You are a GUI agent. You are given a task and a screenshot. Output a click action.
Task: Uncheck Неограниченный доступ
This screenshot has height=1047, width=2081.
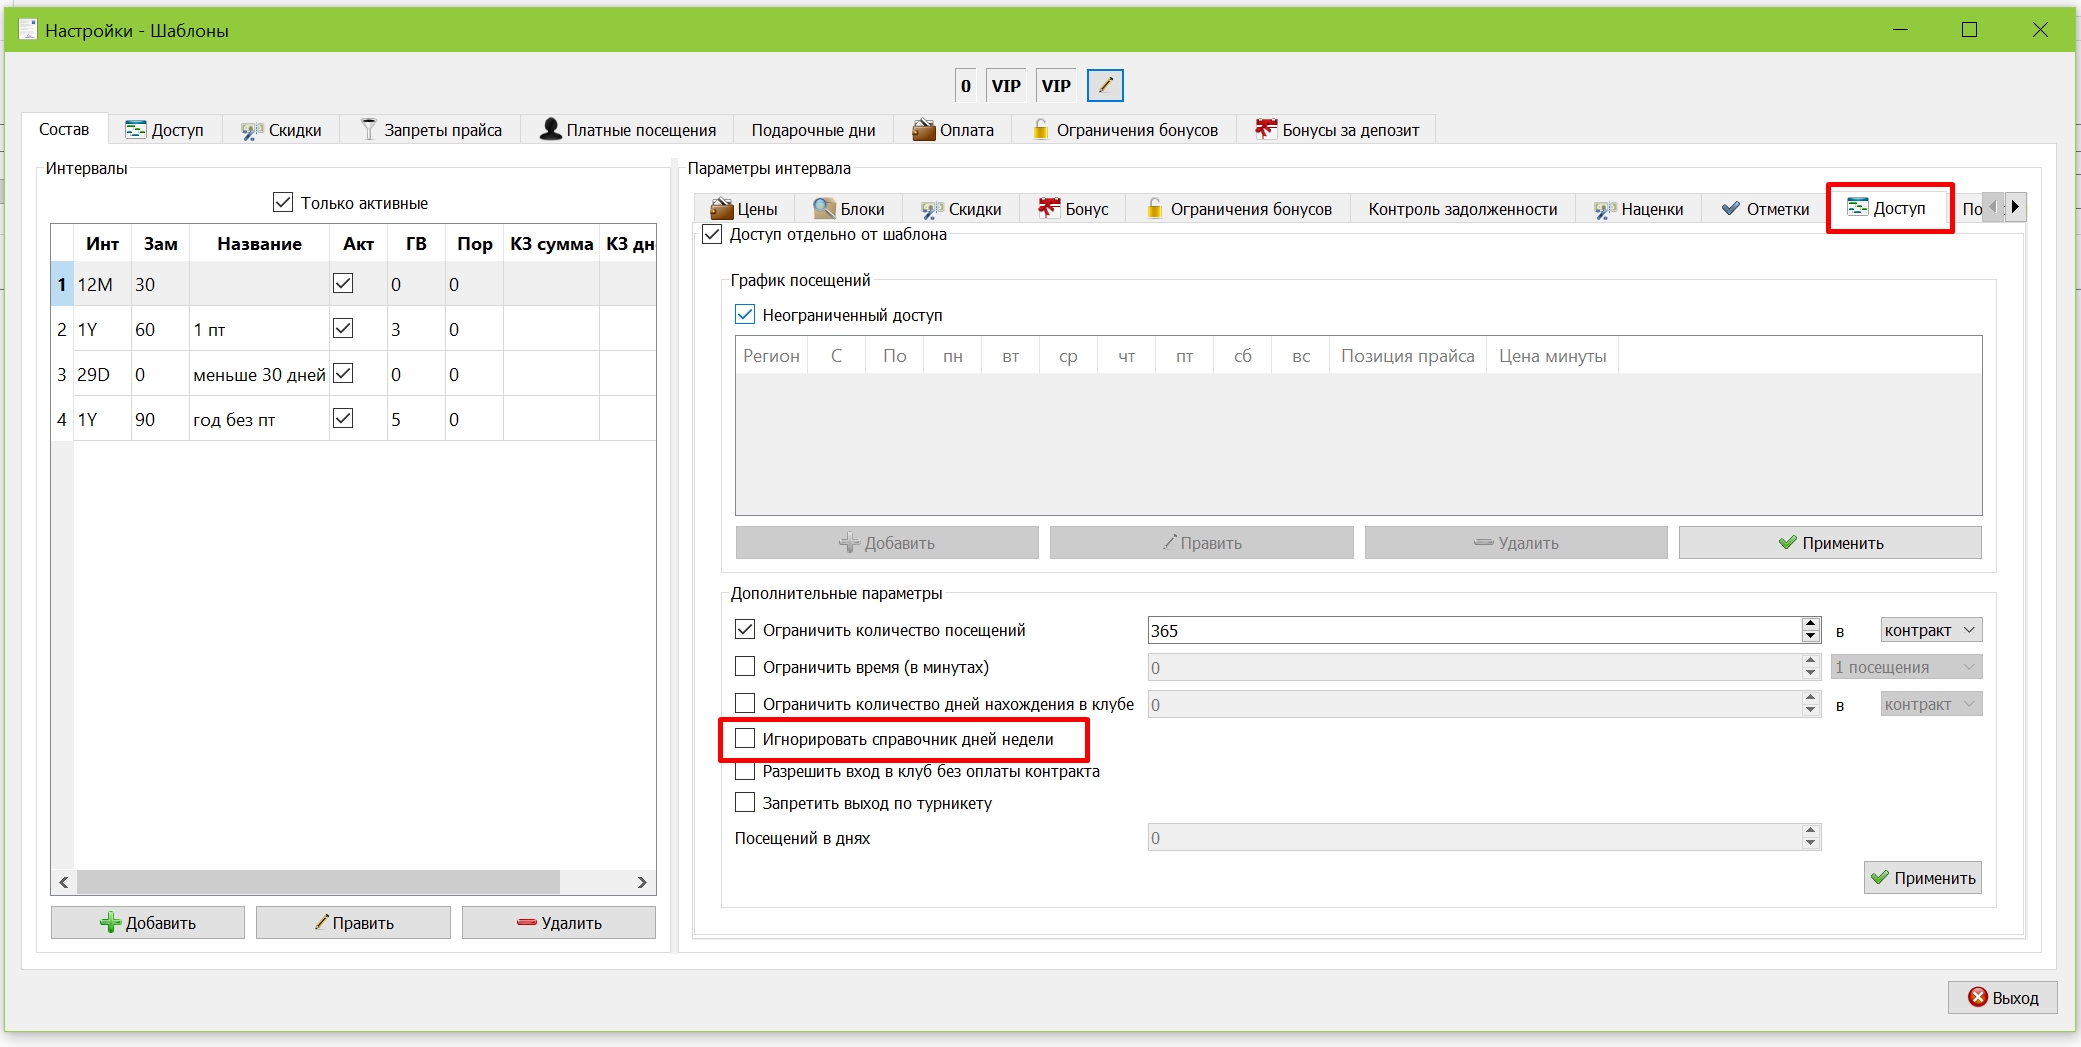click(x=745, y=314)
